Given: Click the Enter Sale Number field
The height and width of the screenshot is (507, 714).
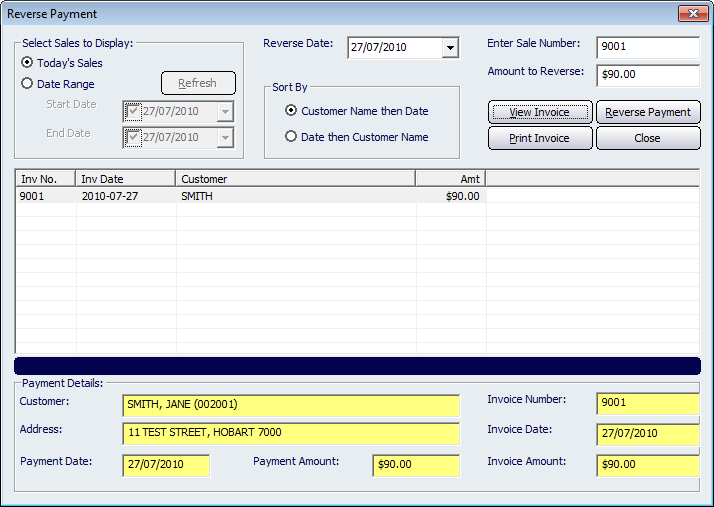Looking at the screenshot, I should (648, 47).
